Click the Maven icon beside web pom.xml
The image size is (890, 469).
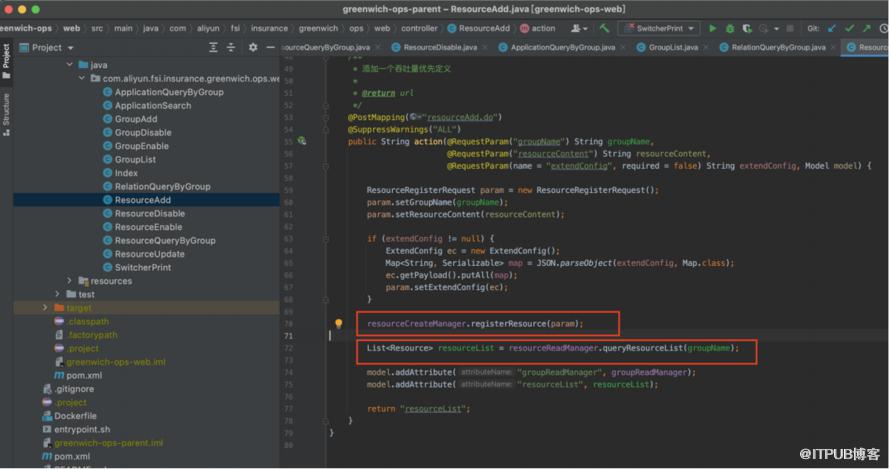[x=59, y=375]
